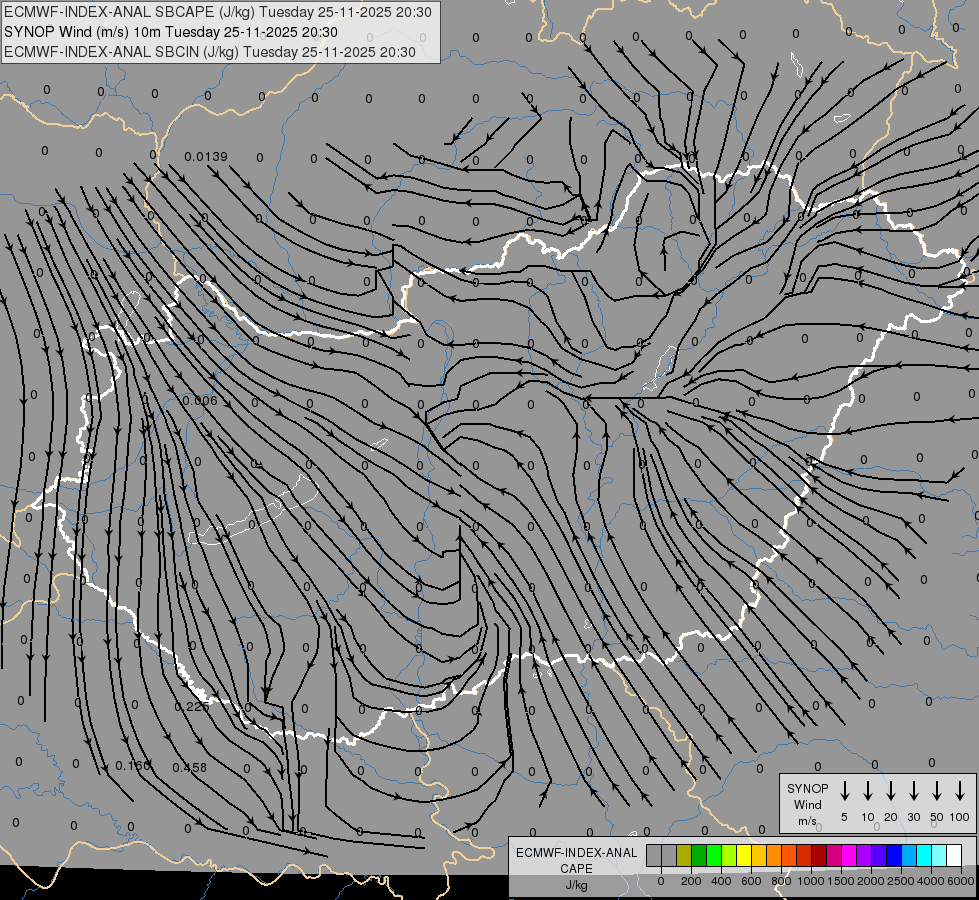Pick the bright green CAPE legend swatch
This screenshot has width=979, height=900.
point(714,855)
